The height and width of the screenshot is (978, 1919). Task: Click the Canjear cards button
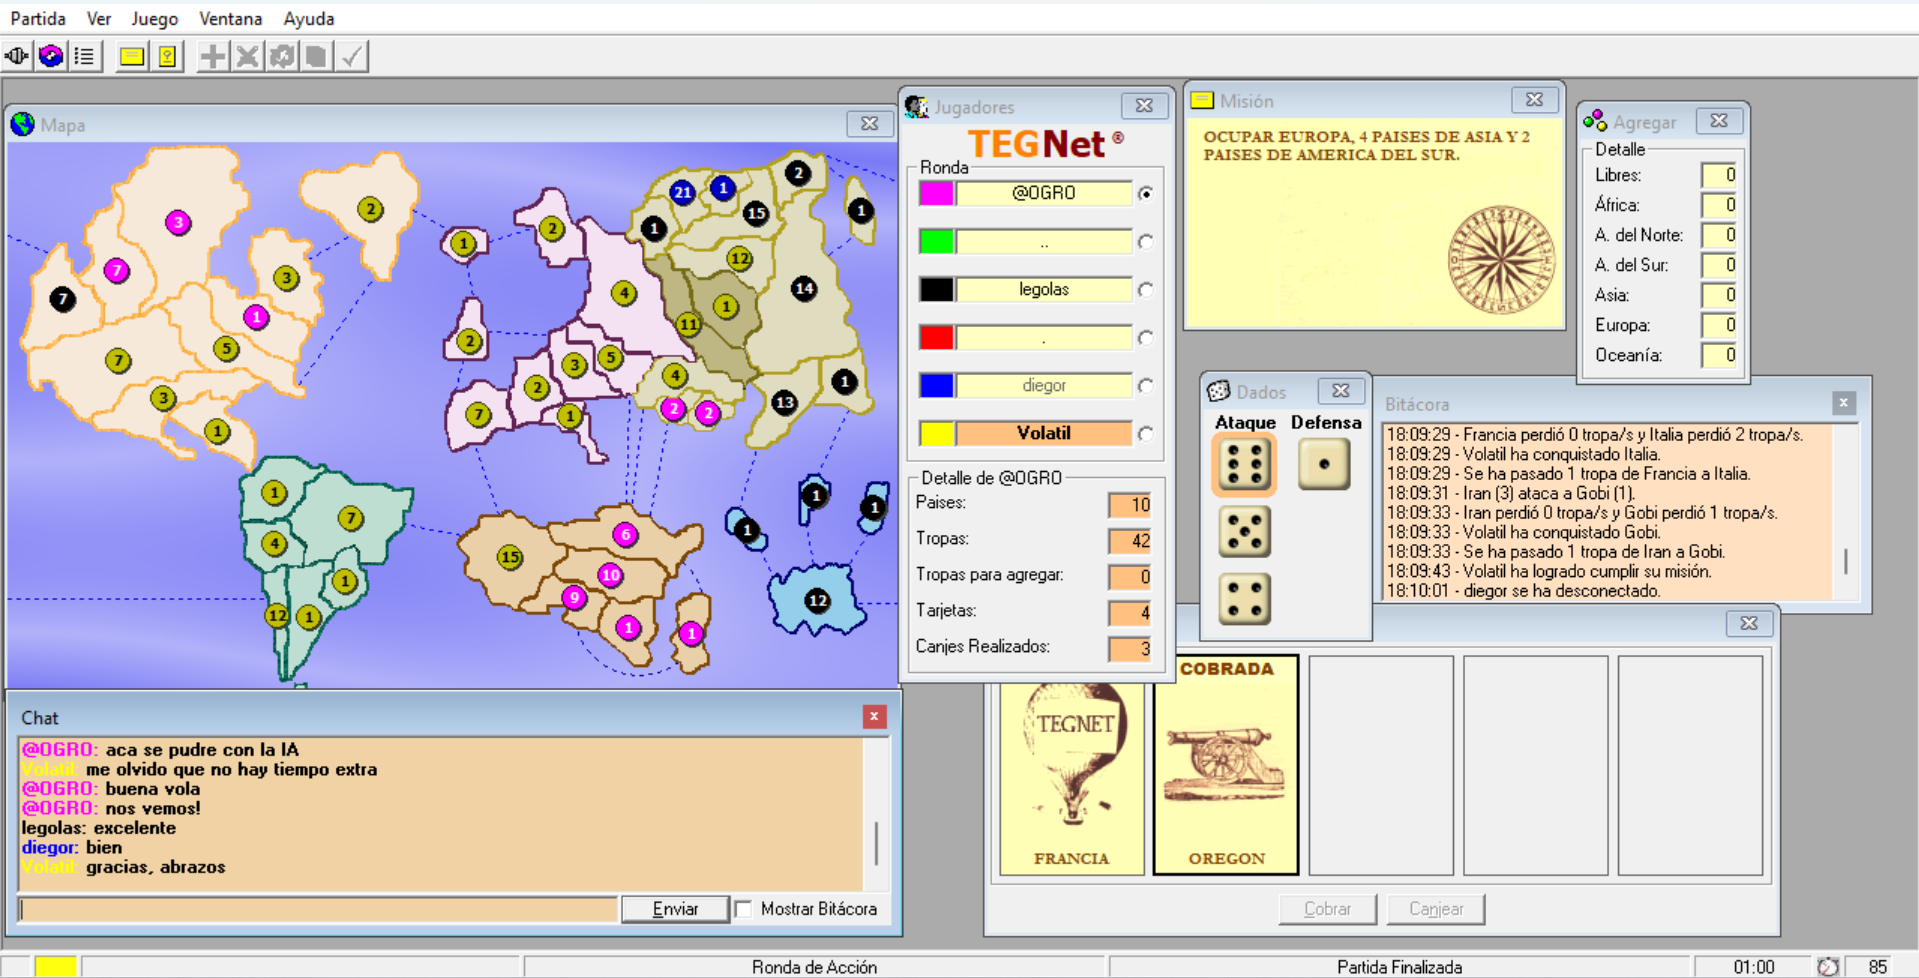pyautogui.click(x=1435, y=909)
